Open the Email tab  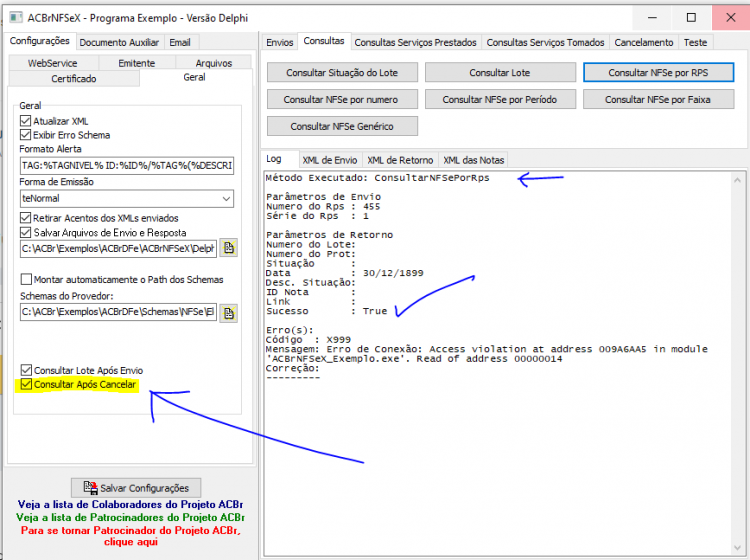click(x=180, y=43)
